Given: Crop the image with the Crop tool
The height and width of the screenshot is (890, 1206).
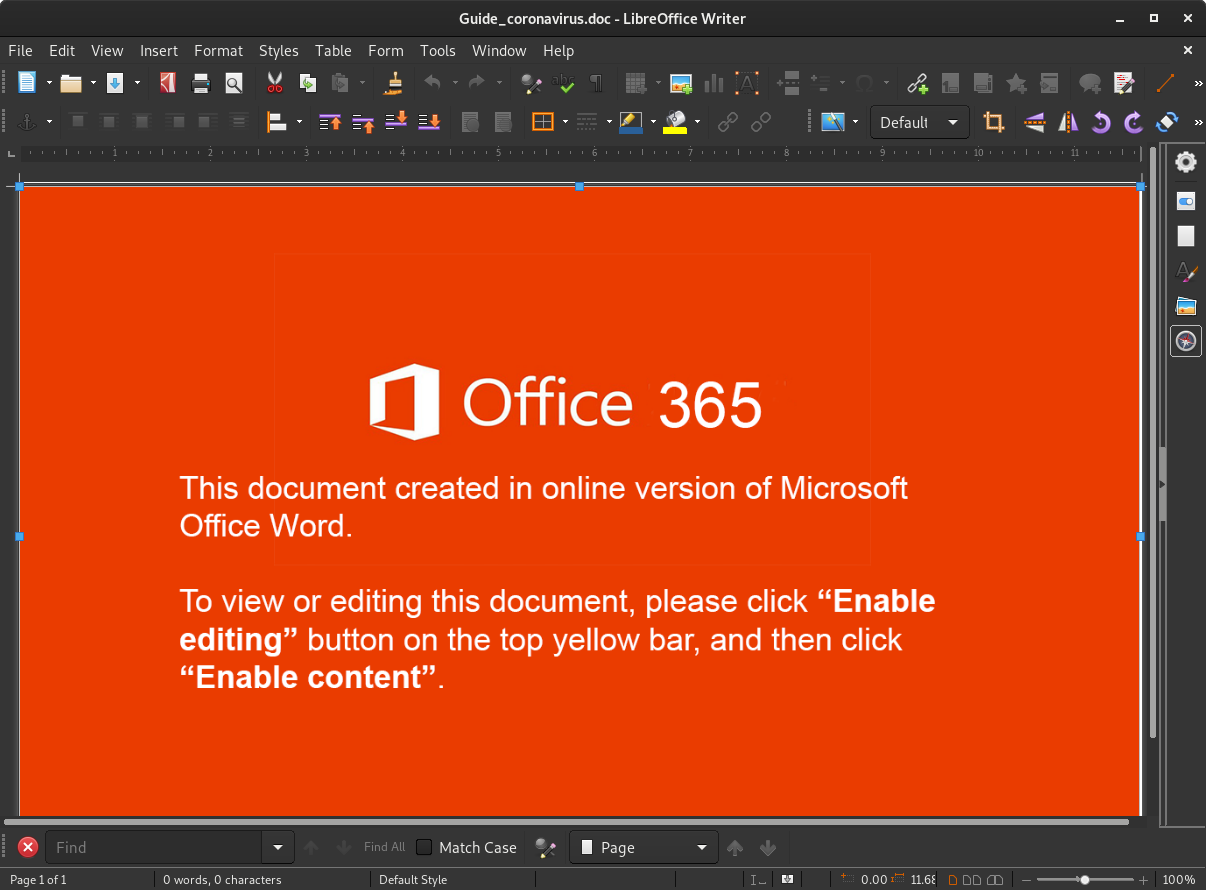Looking at the screenshot, I should pyautogui.click(x=993, y=122).
